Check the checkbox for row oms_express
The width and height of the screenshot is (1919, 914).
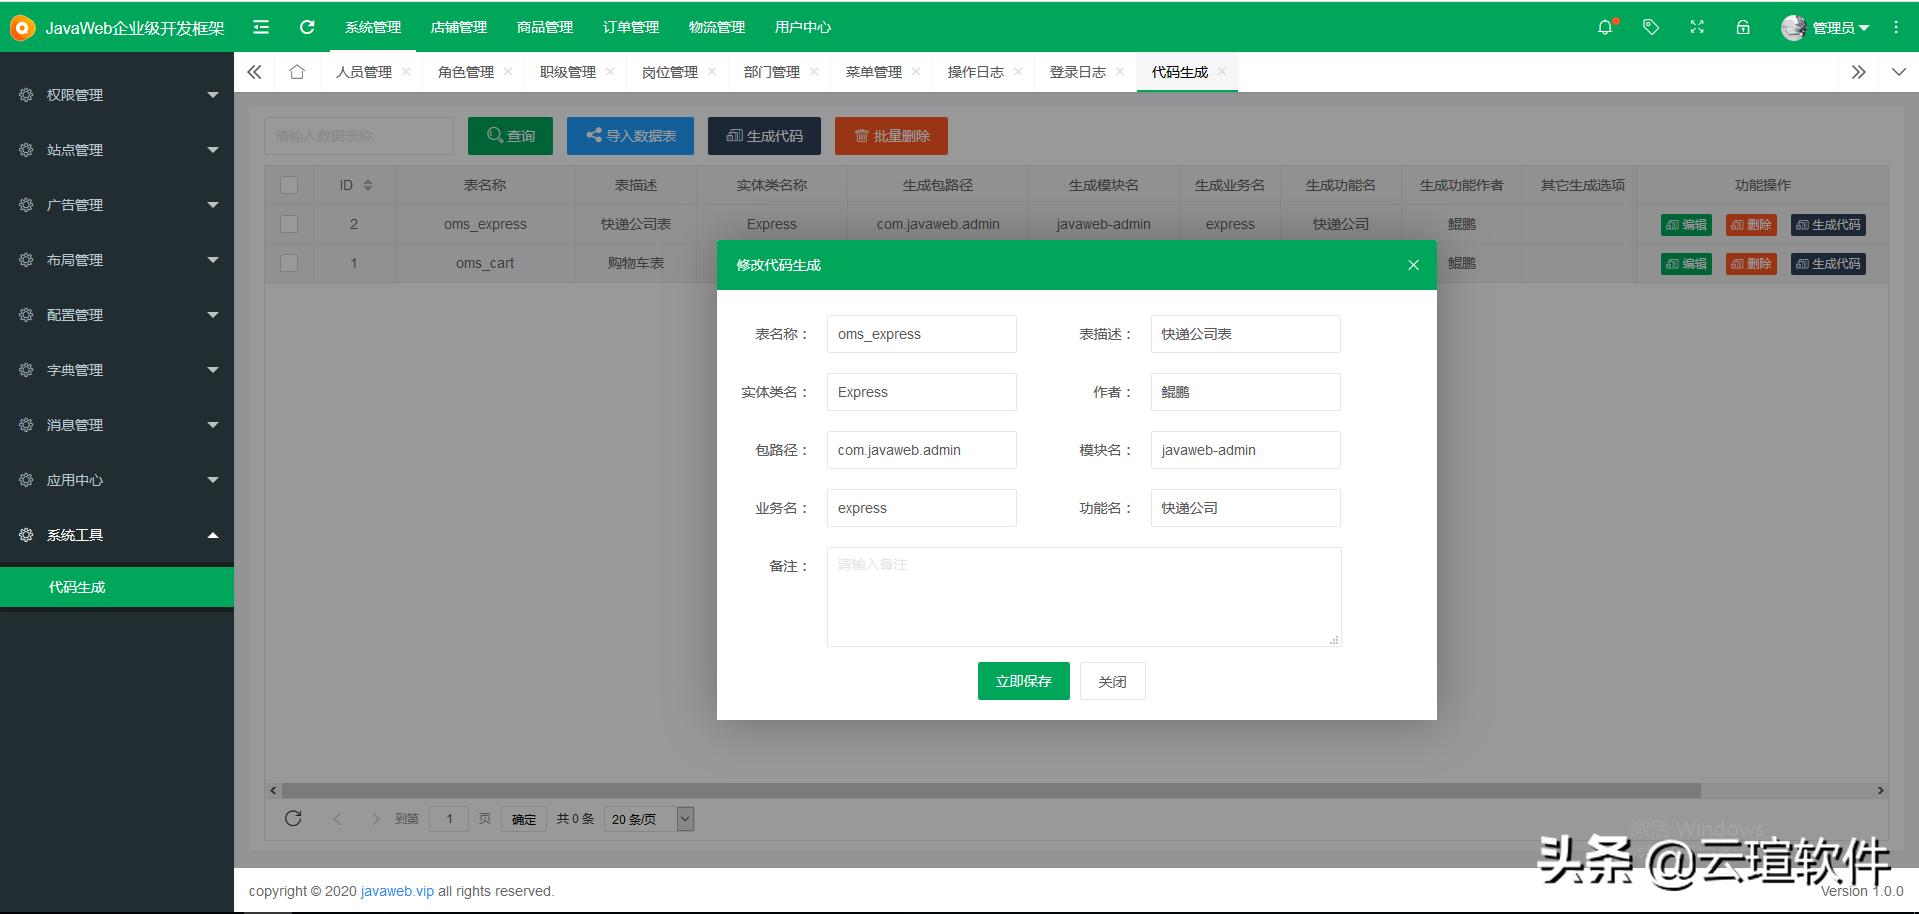pyautogui.click(x=289, y=224)
